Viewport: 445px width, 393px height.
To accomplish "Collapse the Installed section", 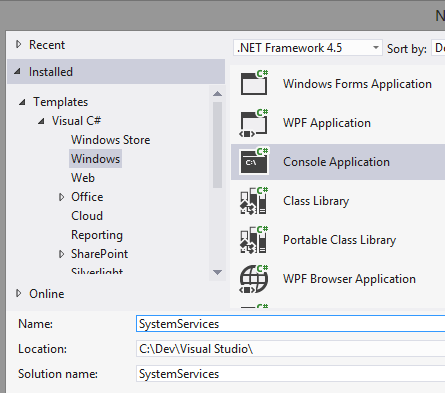I will 17,71.
